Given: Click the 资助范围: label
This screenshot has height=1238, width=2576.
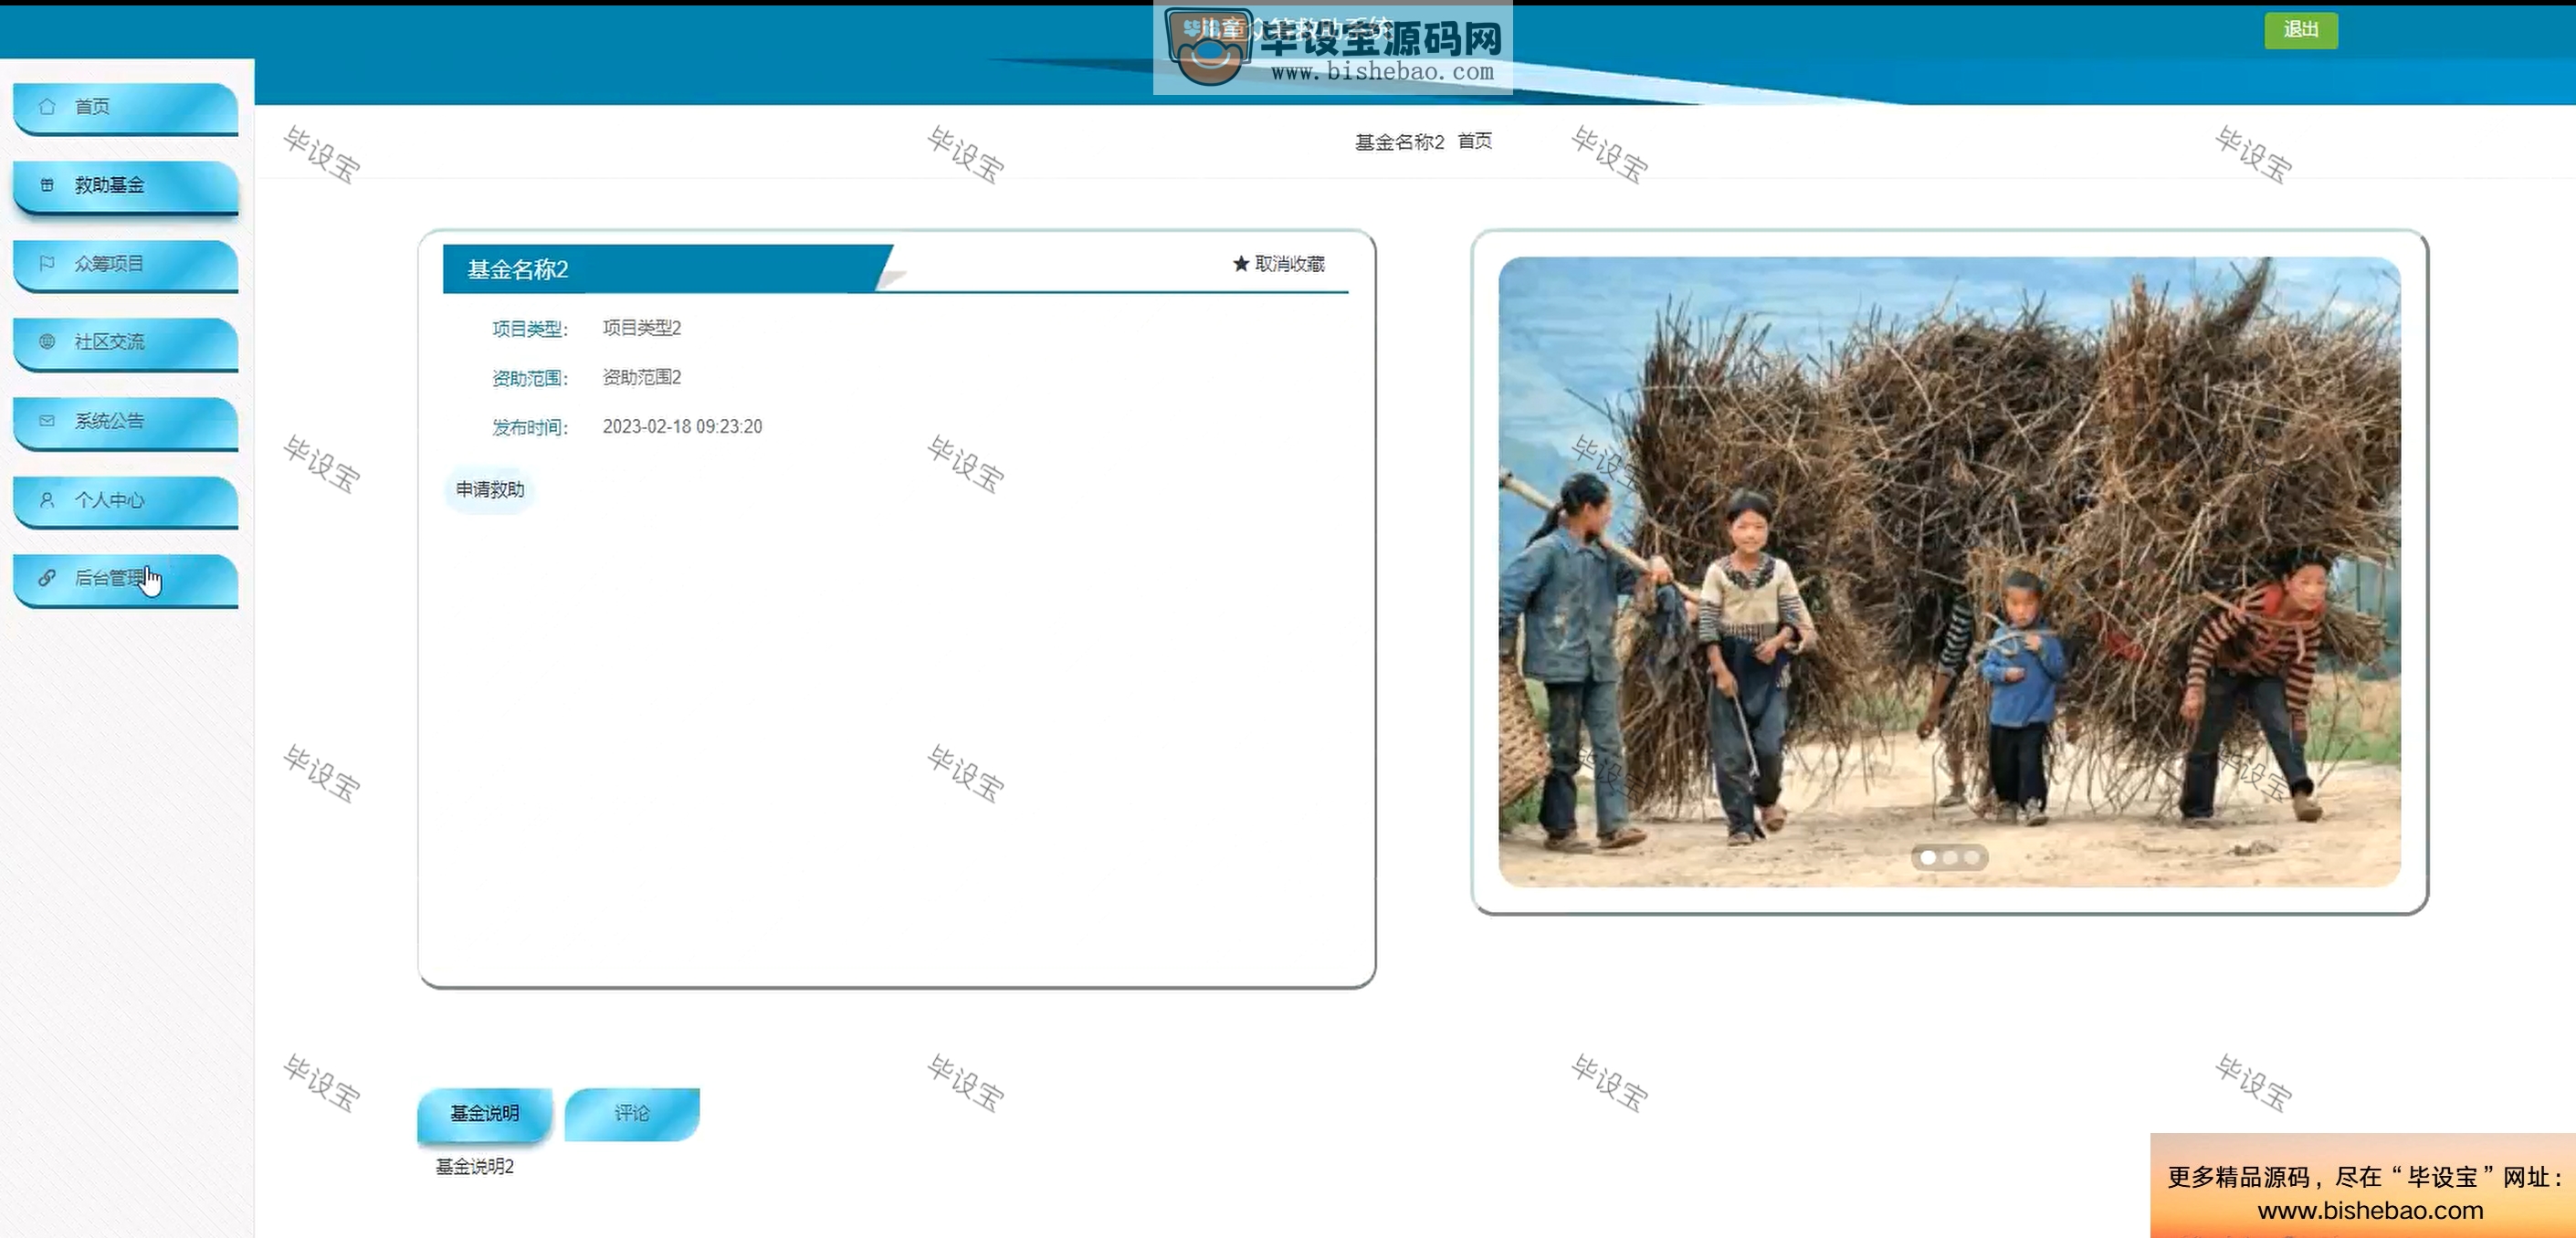Looking at the screenshot, I should [x=530, y=378].
